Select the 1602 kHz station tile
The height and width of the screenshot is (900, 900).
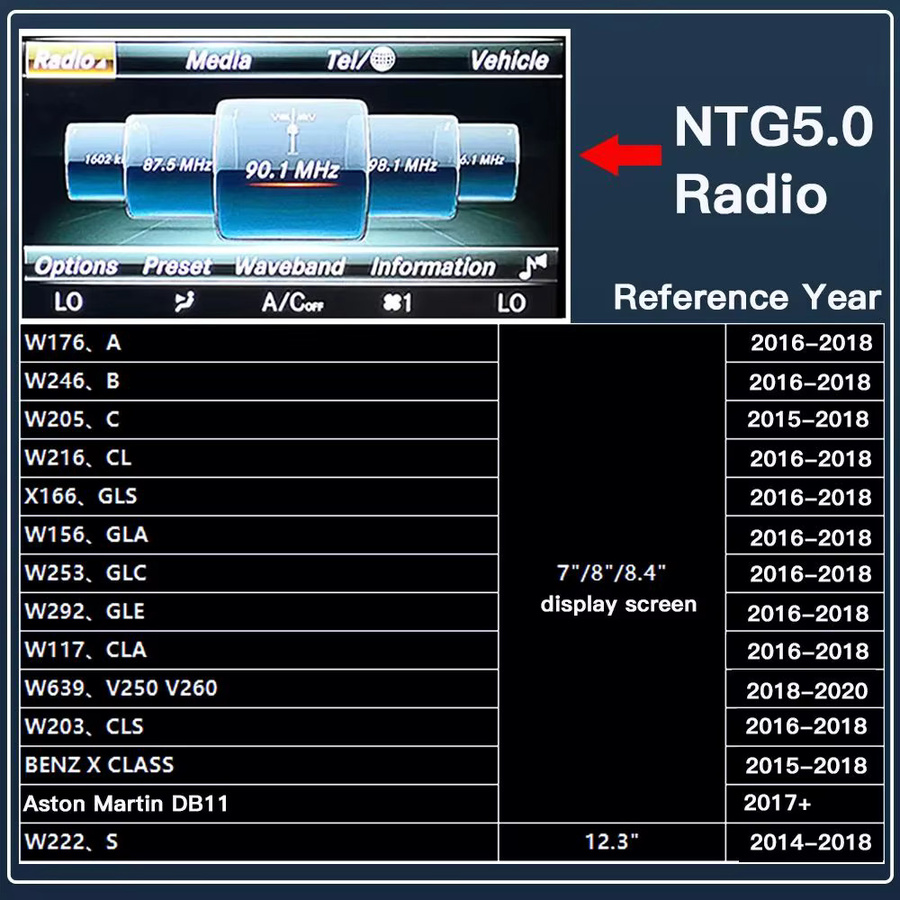[95, 162]
